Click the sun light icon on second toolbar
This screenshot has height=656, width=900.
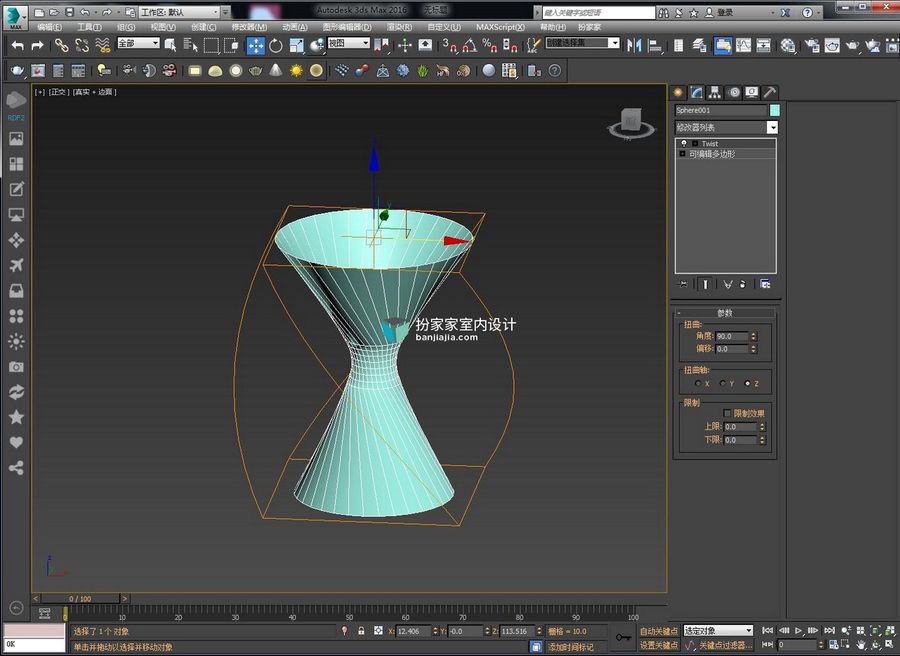[296, 71]
